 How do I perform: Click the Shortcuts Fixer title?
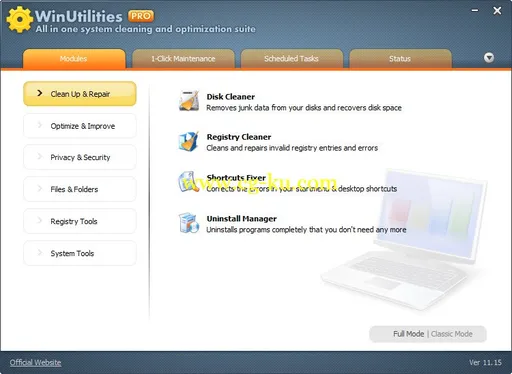[236, 178]
